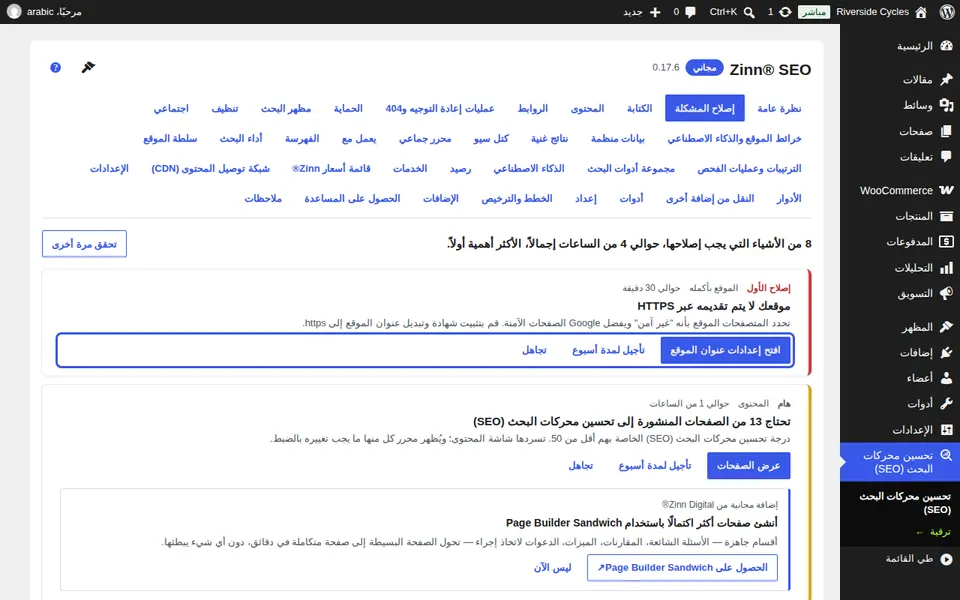Open comments bubble in admin bar
Image resolution: width=960 pixels, height=600 pixels.
[x=691, y=12]
